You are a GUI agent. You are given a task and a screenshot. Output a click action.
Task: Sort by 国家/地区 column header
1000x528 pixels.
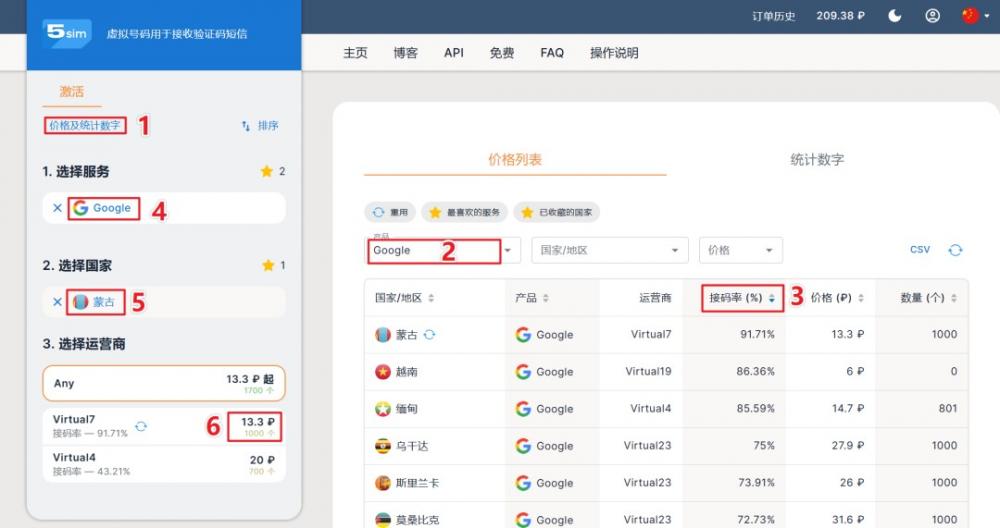(404, 298)
